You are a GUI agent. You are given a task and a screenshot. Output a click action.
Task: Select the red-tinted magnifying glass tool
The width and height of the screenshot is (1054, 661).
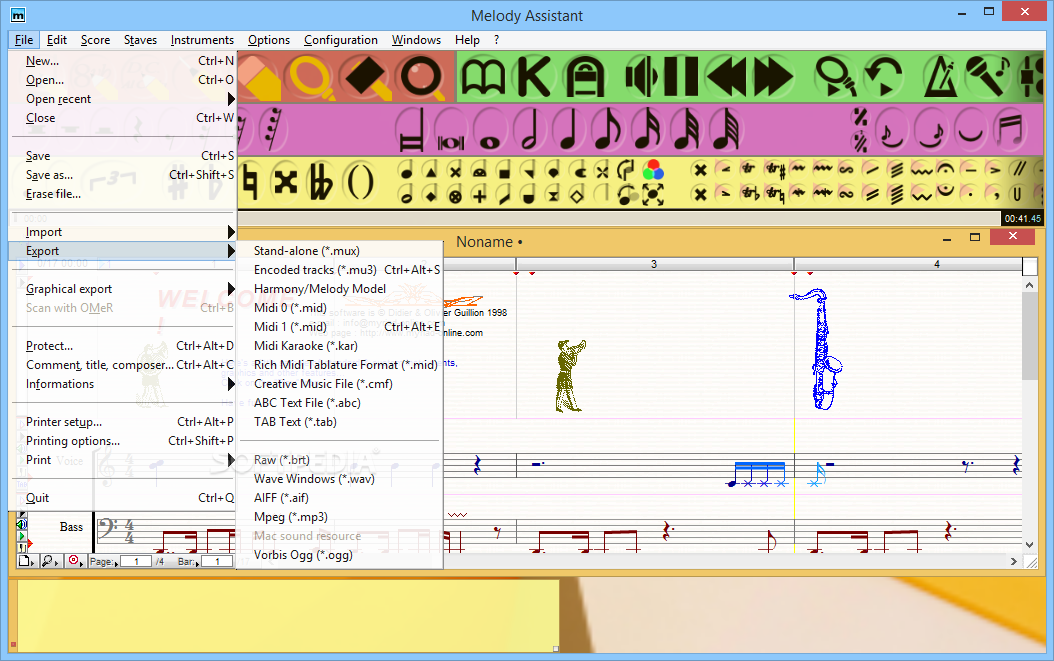[421, 77]
